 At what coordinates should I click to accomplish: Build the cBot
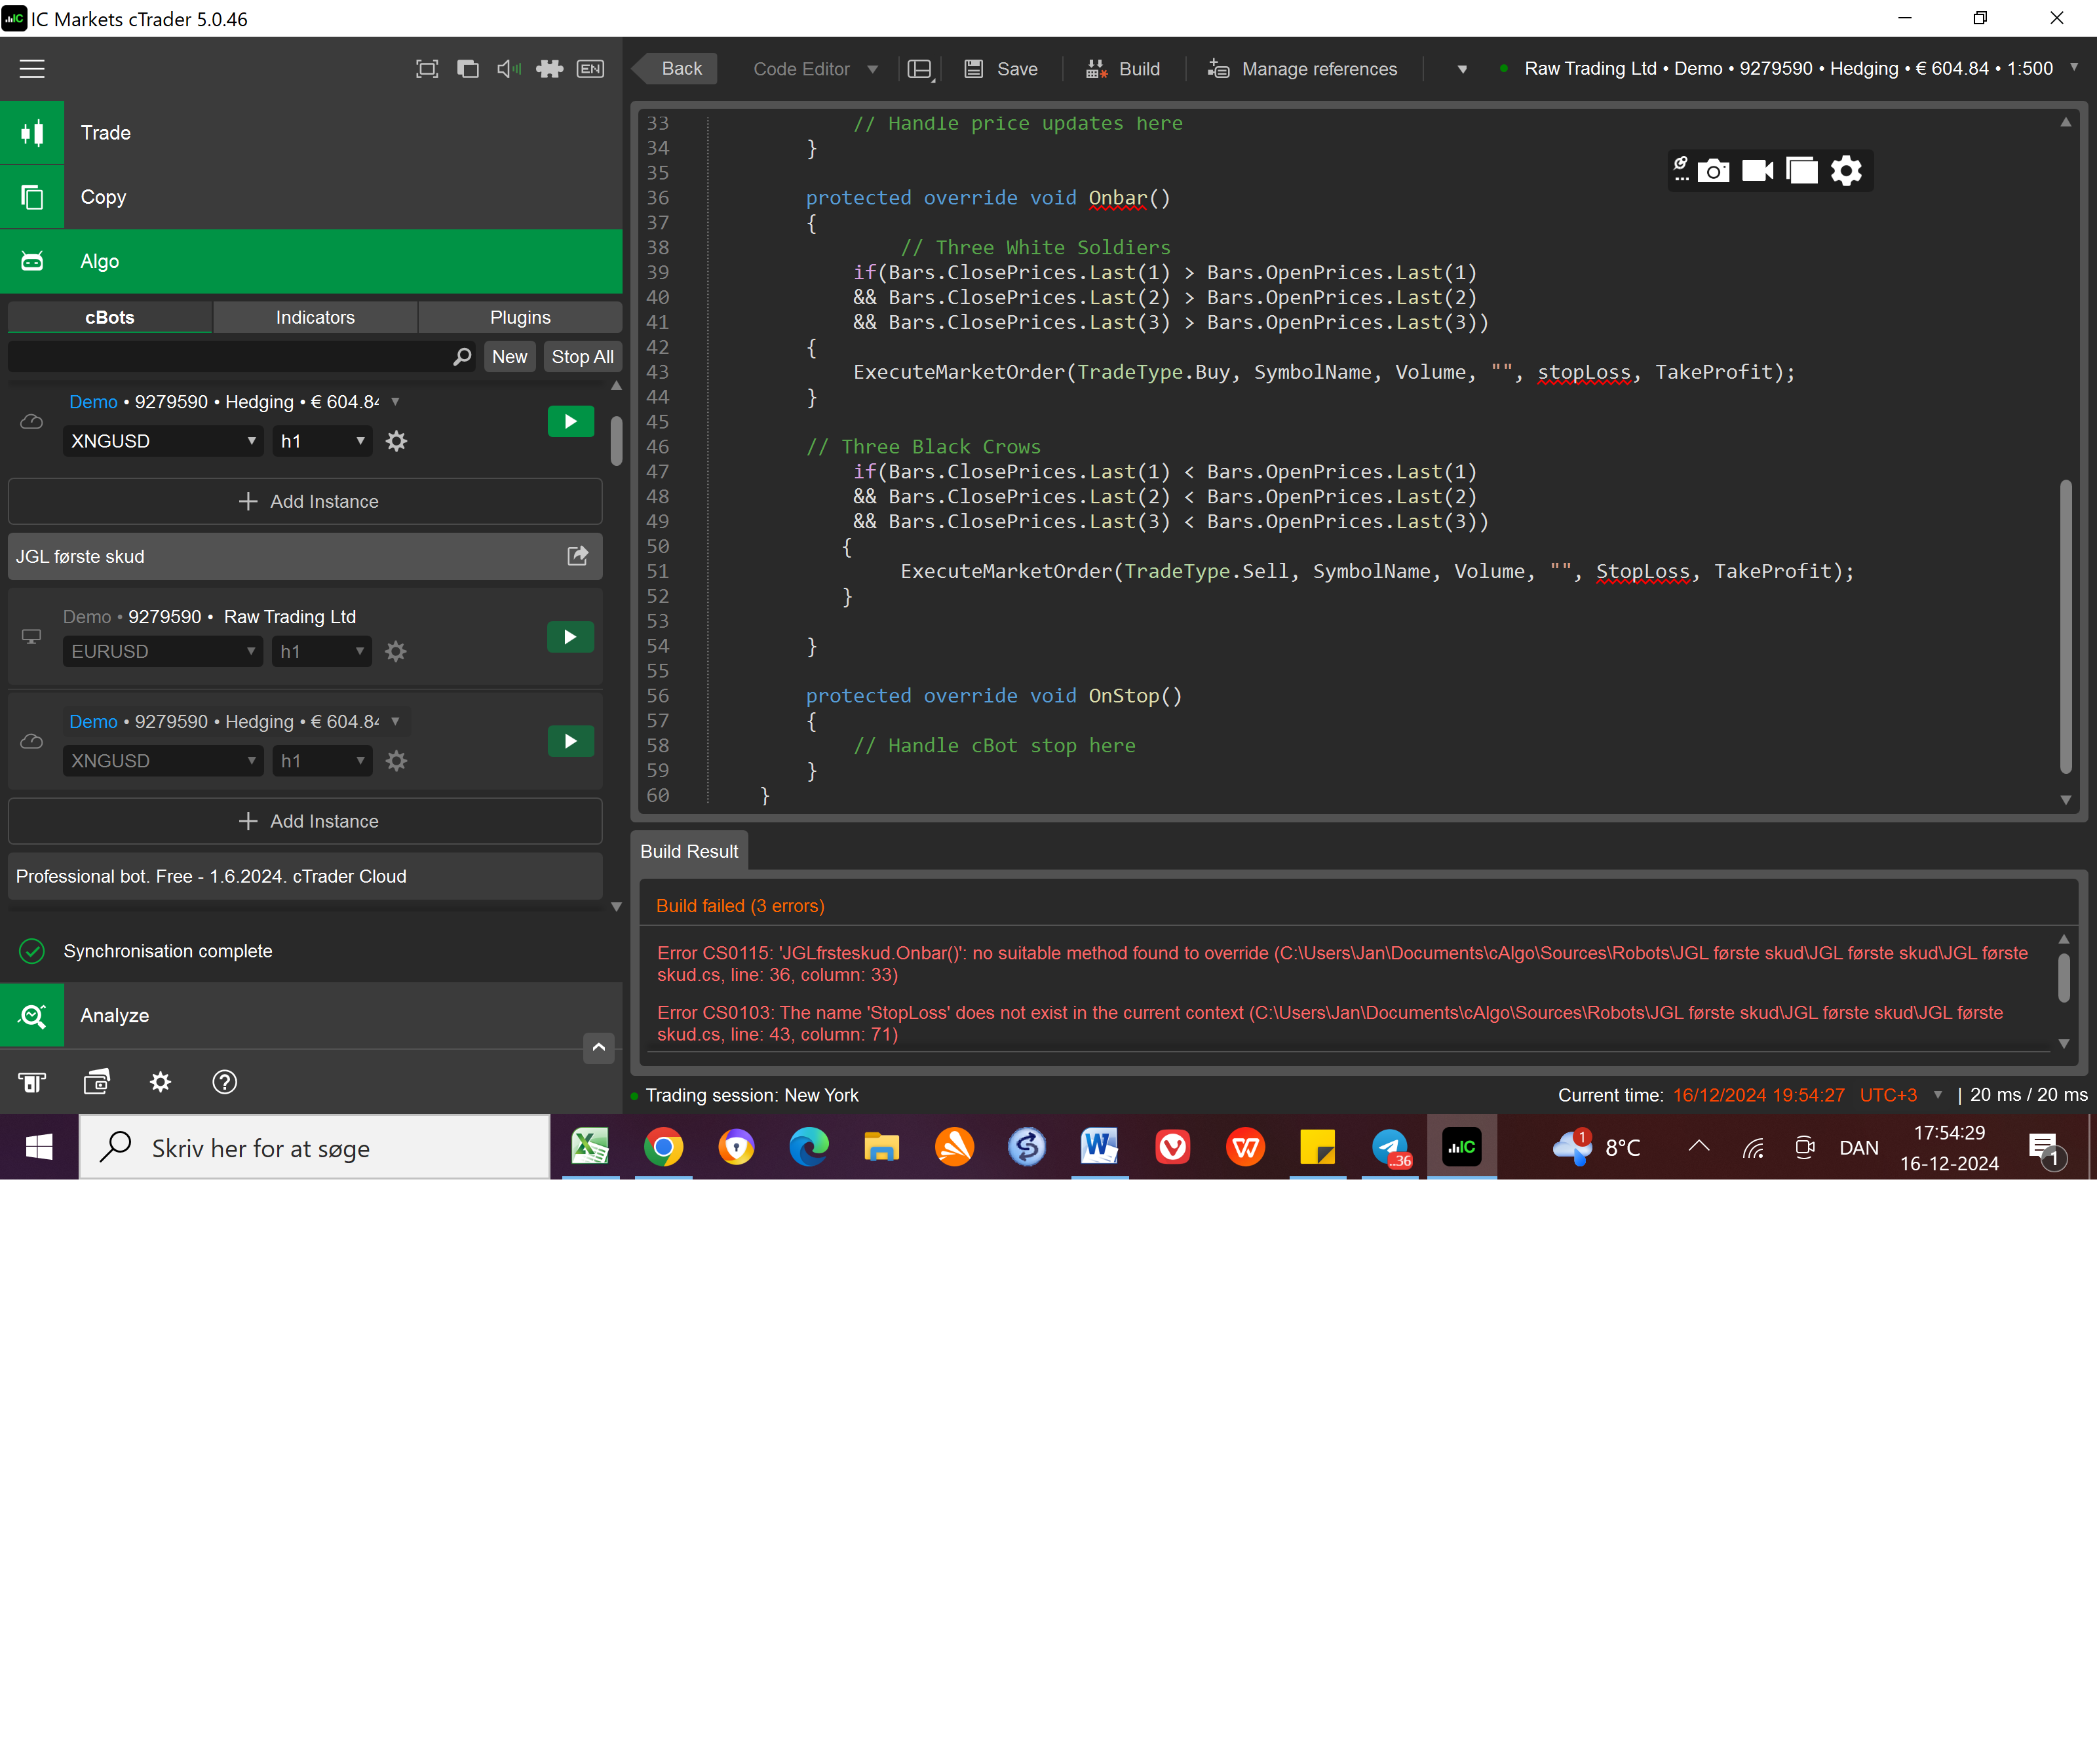tap(1123, 69)
